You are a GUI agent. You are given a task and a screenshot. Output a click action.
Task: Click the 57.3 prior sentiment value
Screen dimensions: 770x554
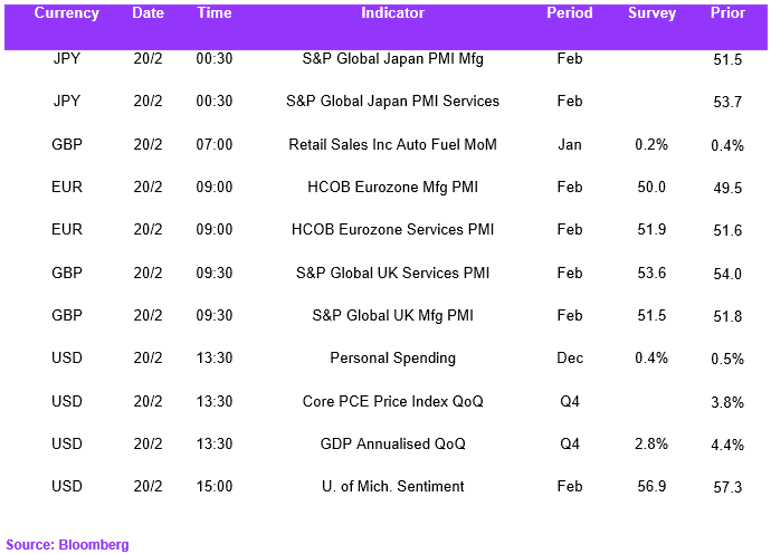click(727, 487)
